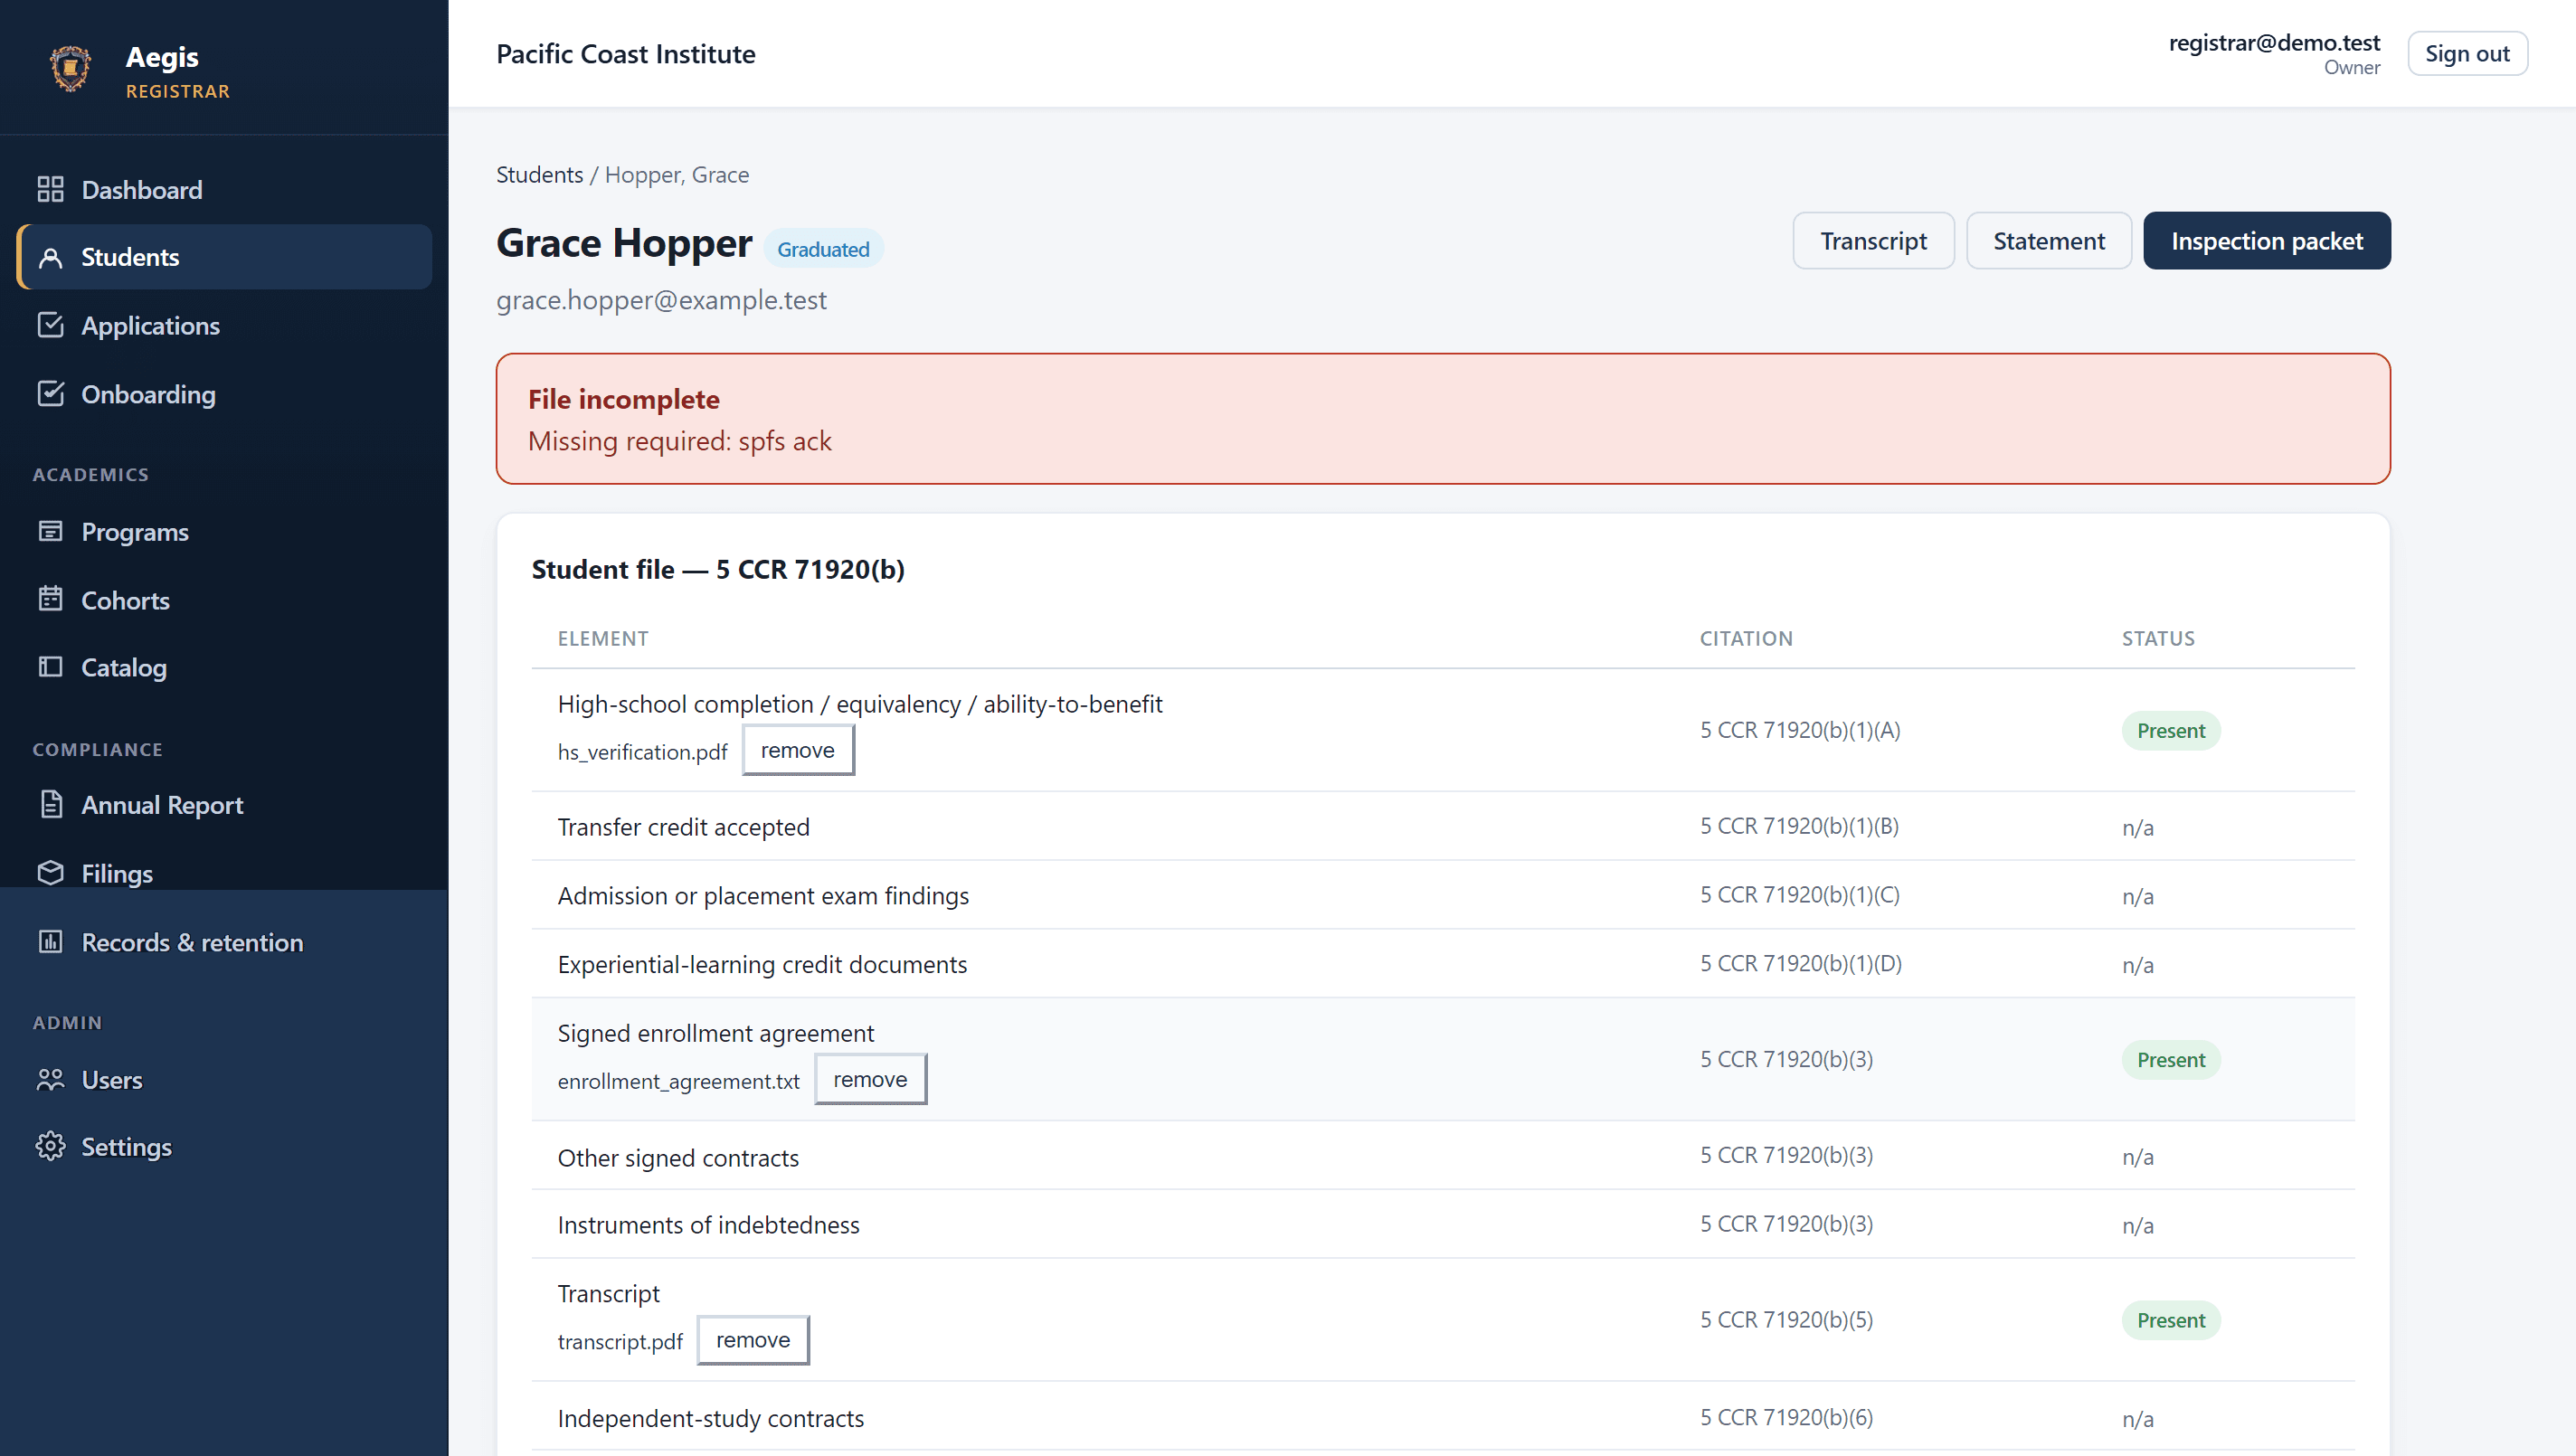Open Records & retention page
Image resolution: width=2576 pixels, height=1456 pixels.
point(225,942)
